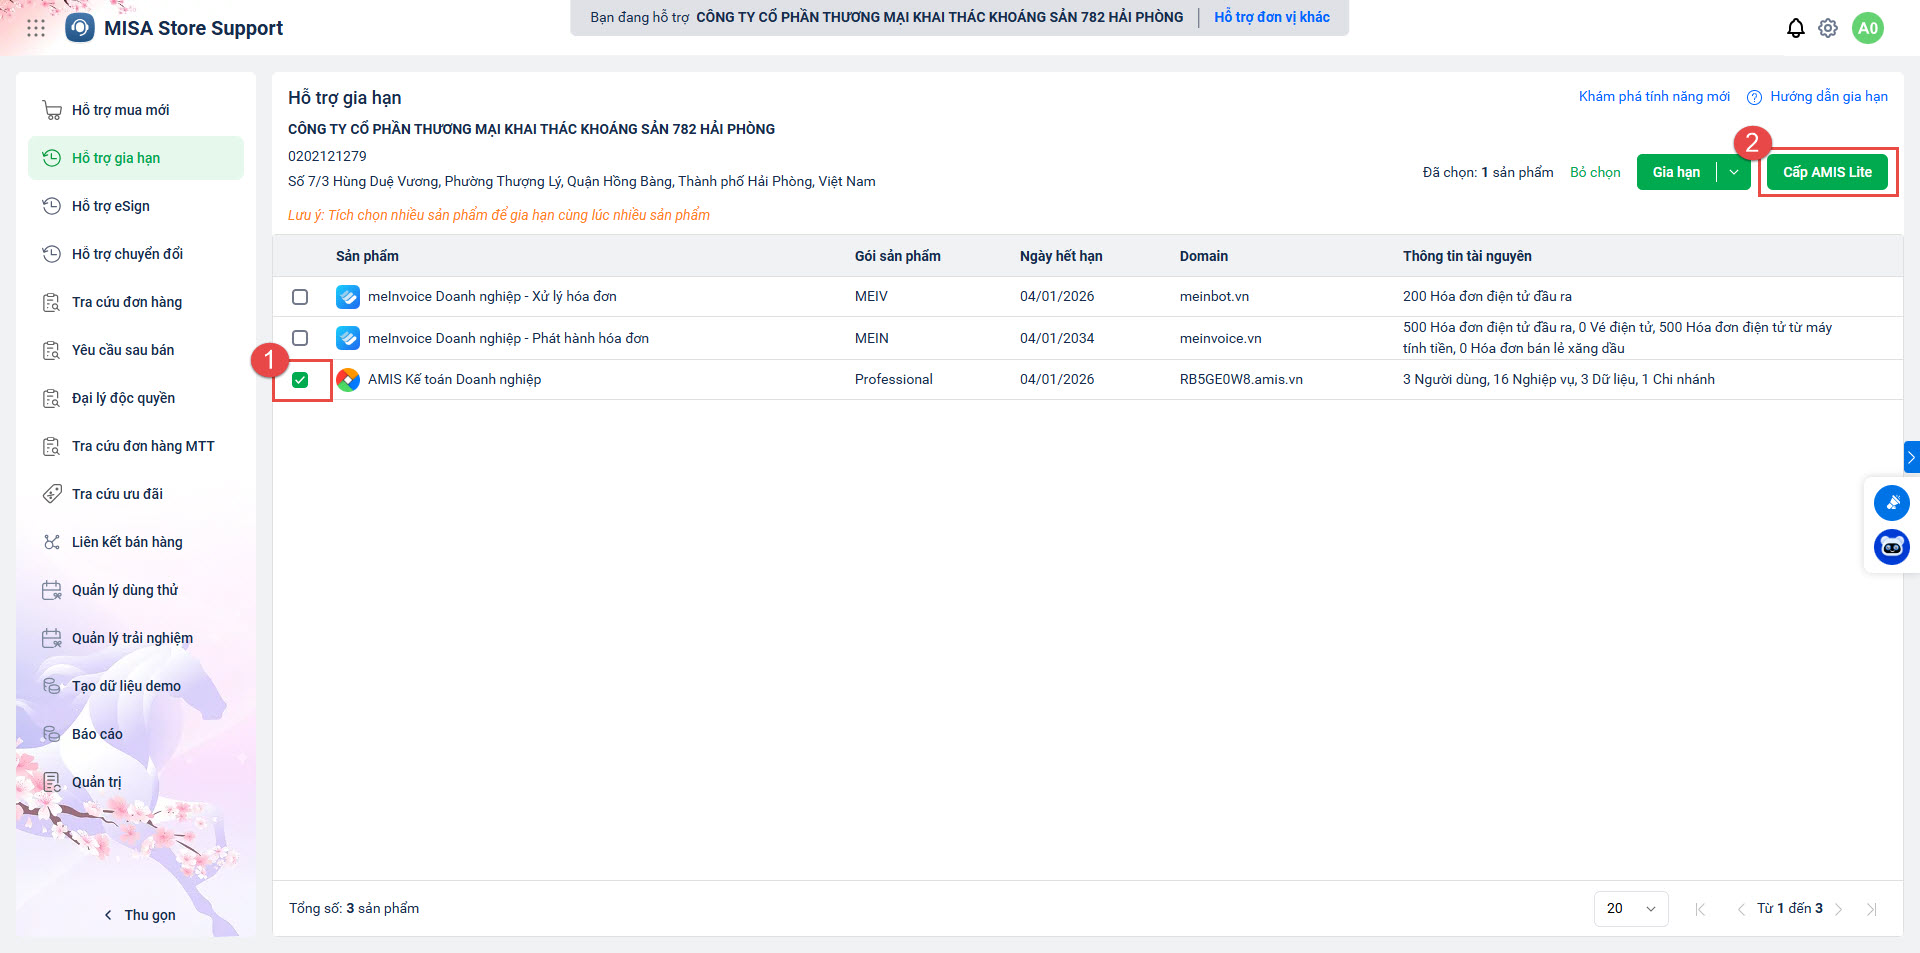
Task: Click the meInvoice Phát hành hóa đơn product icon
Action: point(348,338)
